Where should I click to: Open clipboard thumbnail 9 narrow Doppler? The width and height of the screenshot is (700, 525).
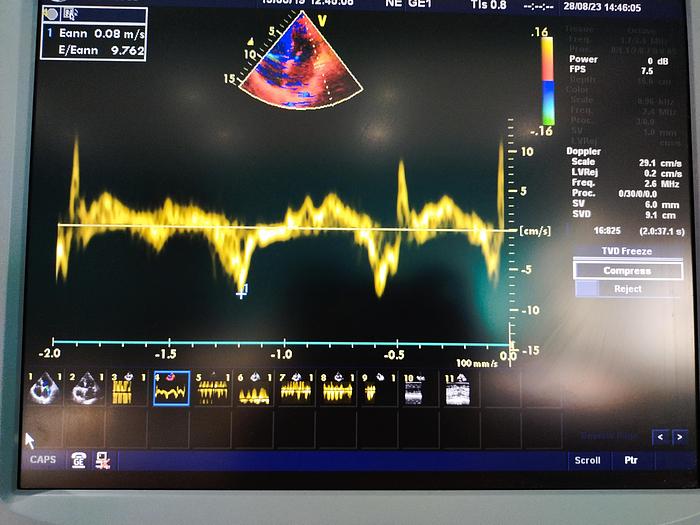pos(379,388)
